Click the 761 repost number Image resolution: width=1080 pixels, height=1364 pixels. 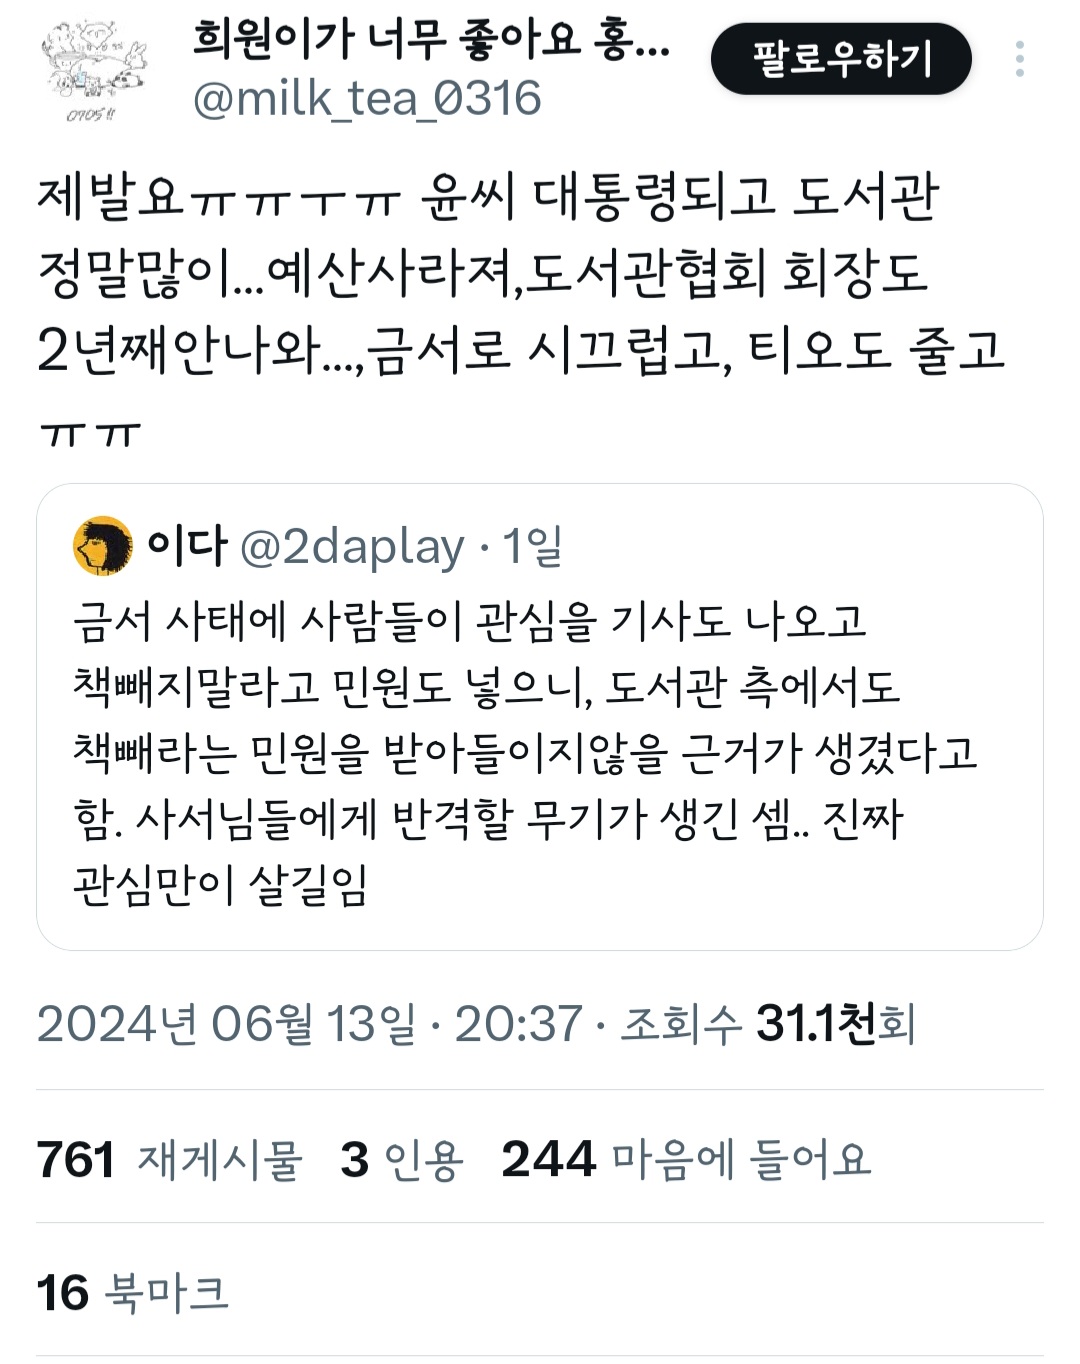tap(76, 1160)
